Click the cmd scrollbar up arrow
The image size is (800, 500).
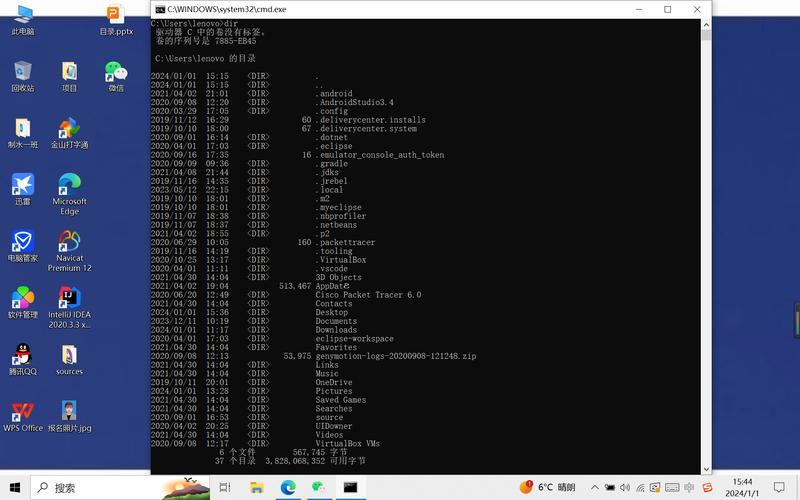[706, 24]
